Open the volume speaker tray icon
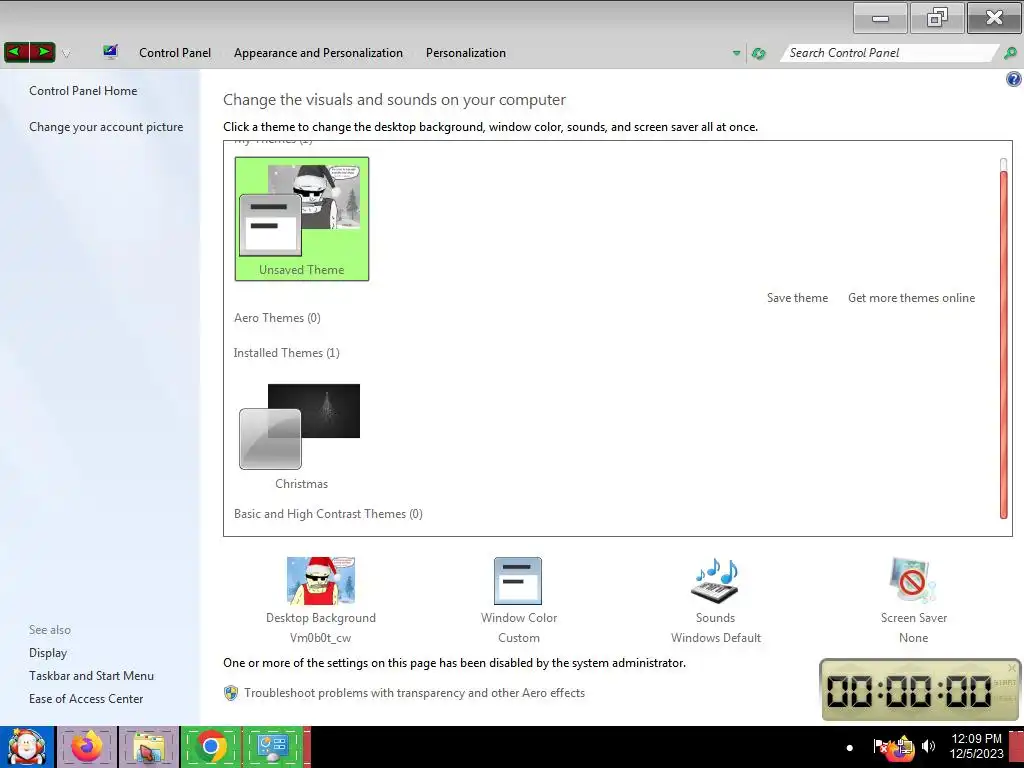Screen dimensions: 1024x768 coord(928,746)
